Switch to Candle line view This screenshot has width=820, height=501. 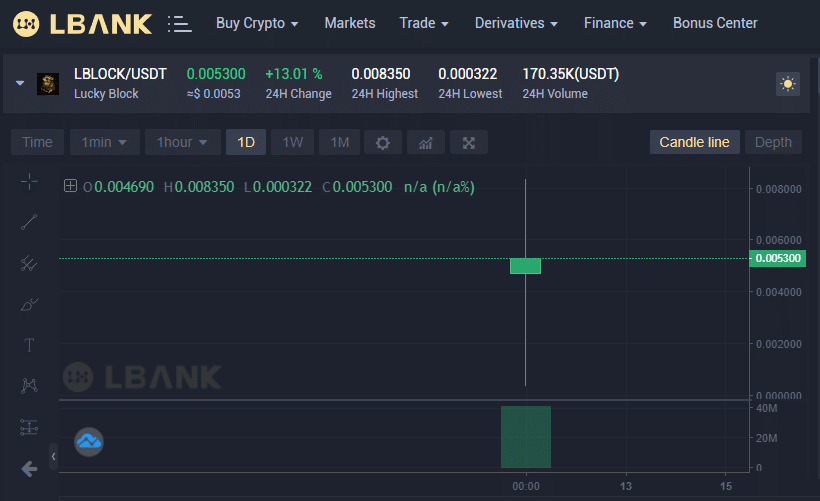[694, 142]
